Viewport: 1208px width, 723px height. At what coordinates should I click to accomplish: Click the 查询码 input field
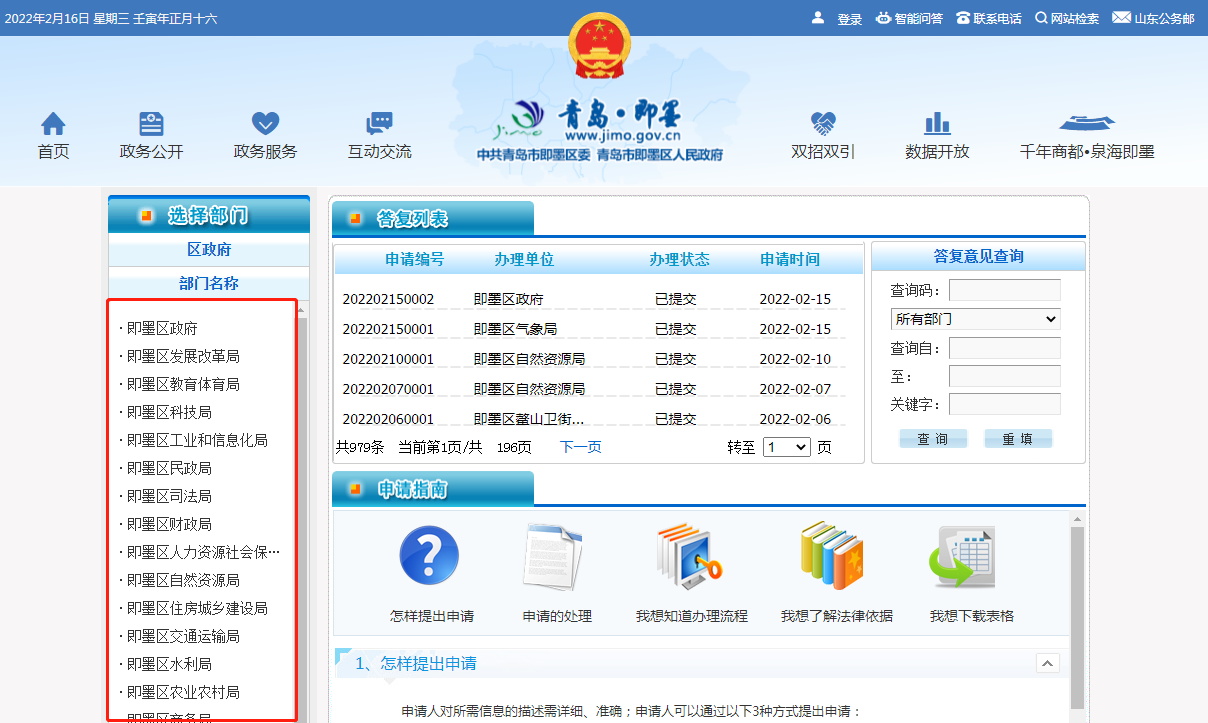point(1004,290)
